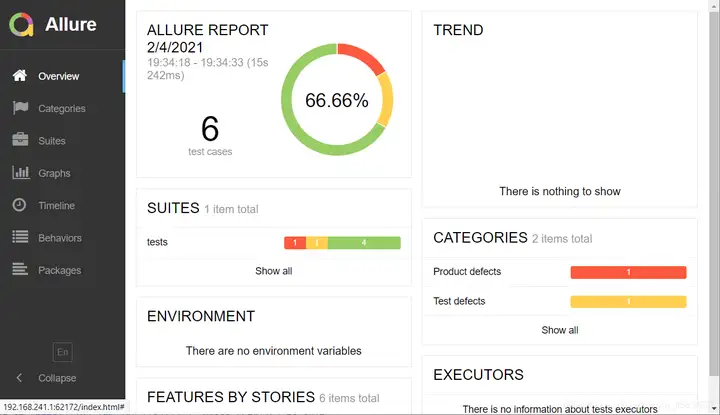The width and height of the screenshot is (720, 415).
Task: Click 'There is nothing to show' text
Action: coord(560,191)
